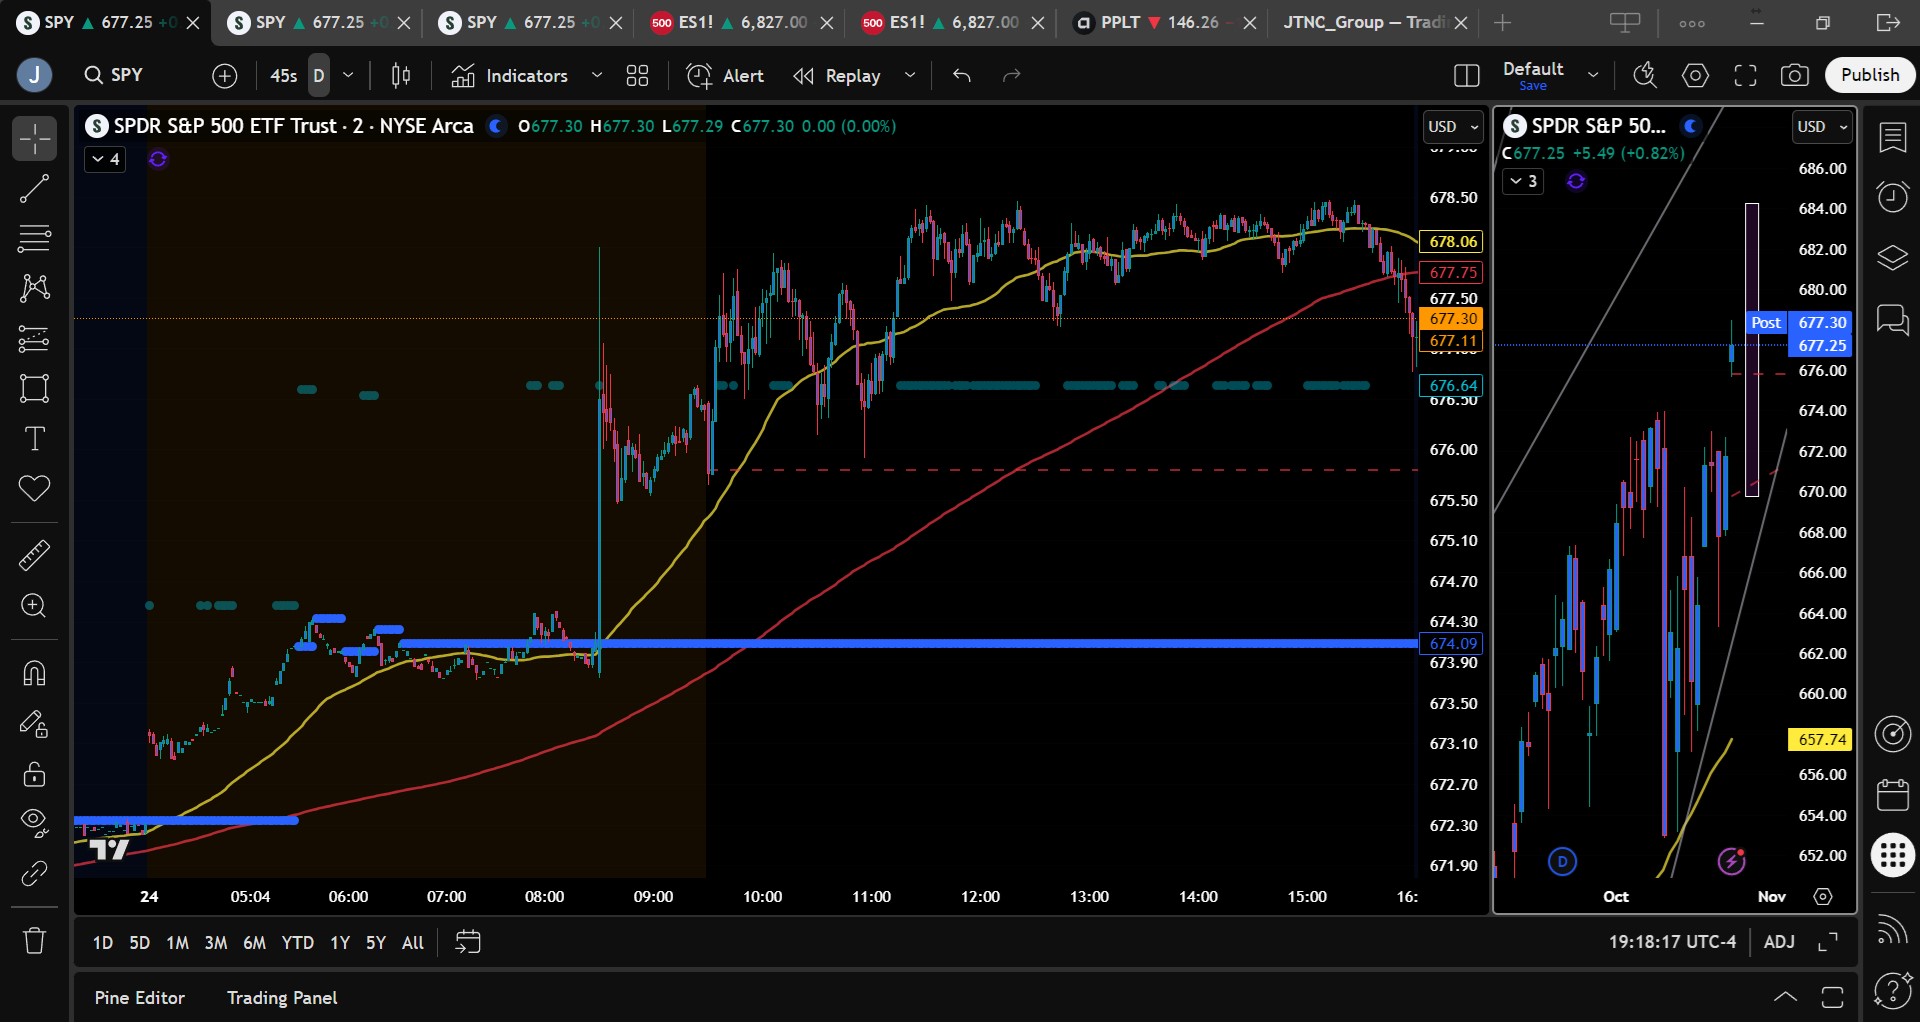Select the 3M time range
The height and width of the screenshot is (1025, 1920).
[216, 943]
